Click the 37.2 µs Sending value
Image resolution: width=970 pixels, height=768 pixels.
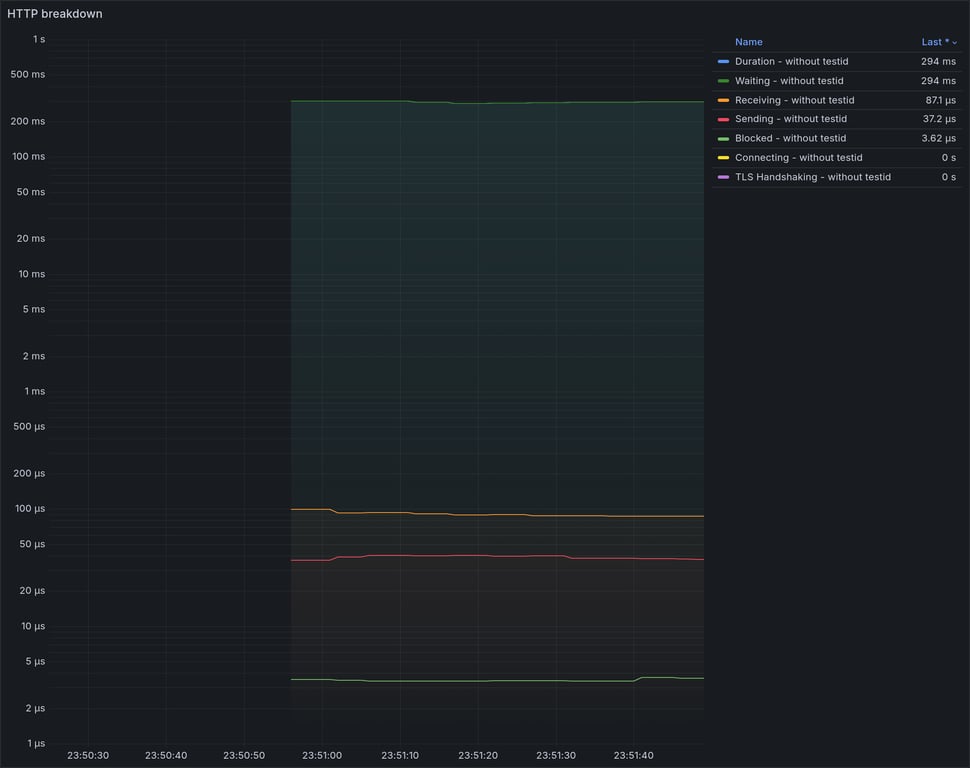tap(939, 119)
